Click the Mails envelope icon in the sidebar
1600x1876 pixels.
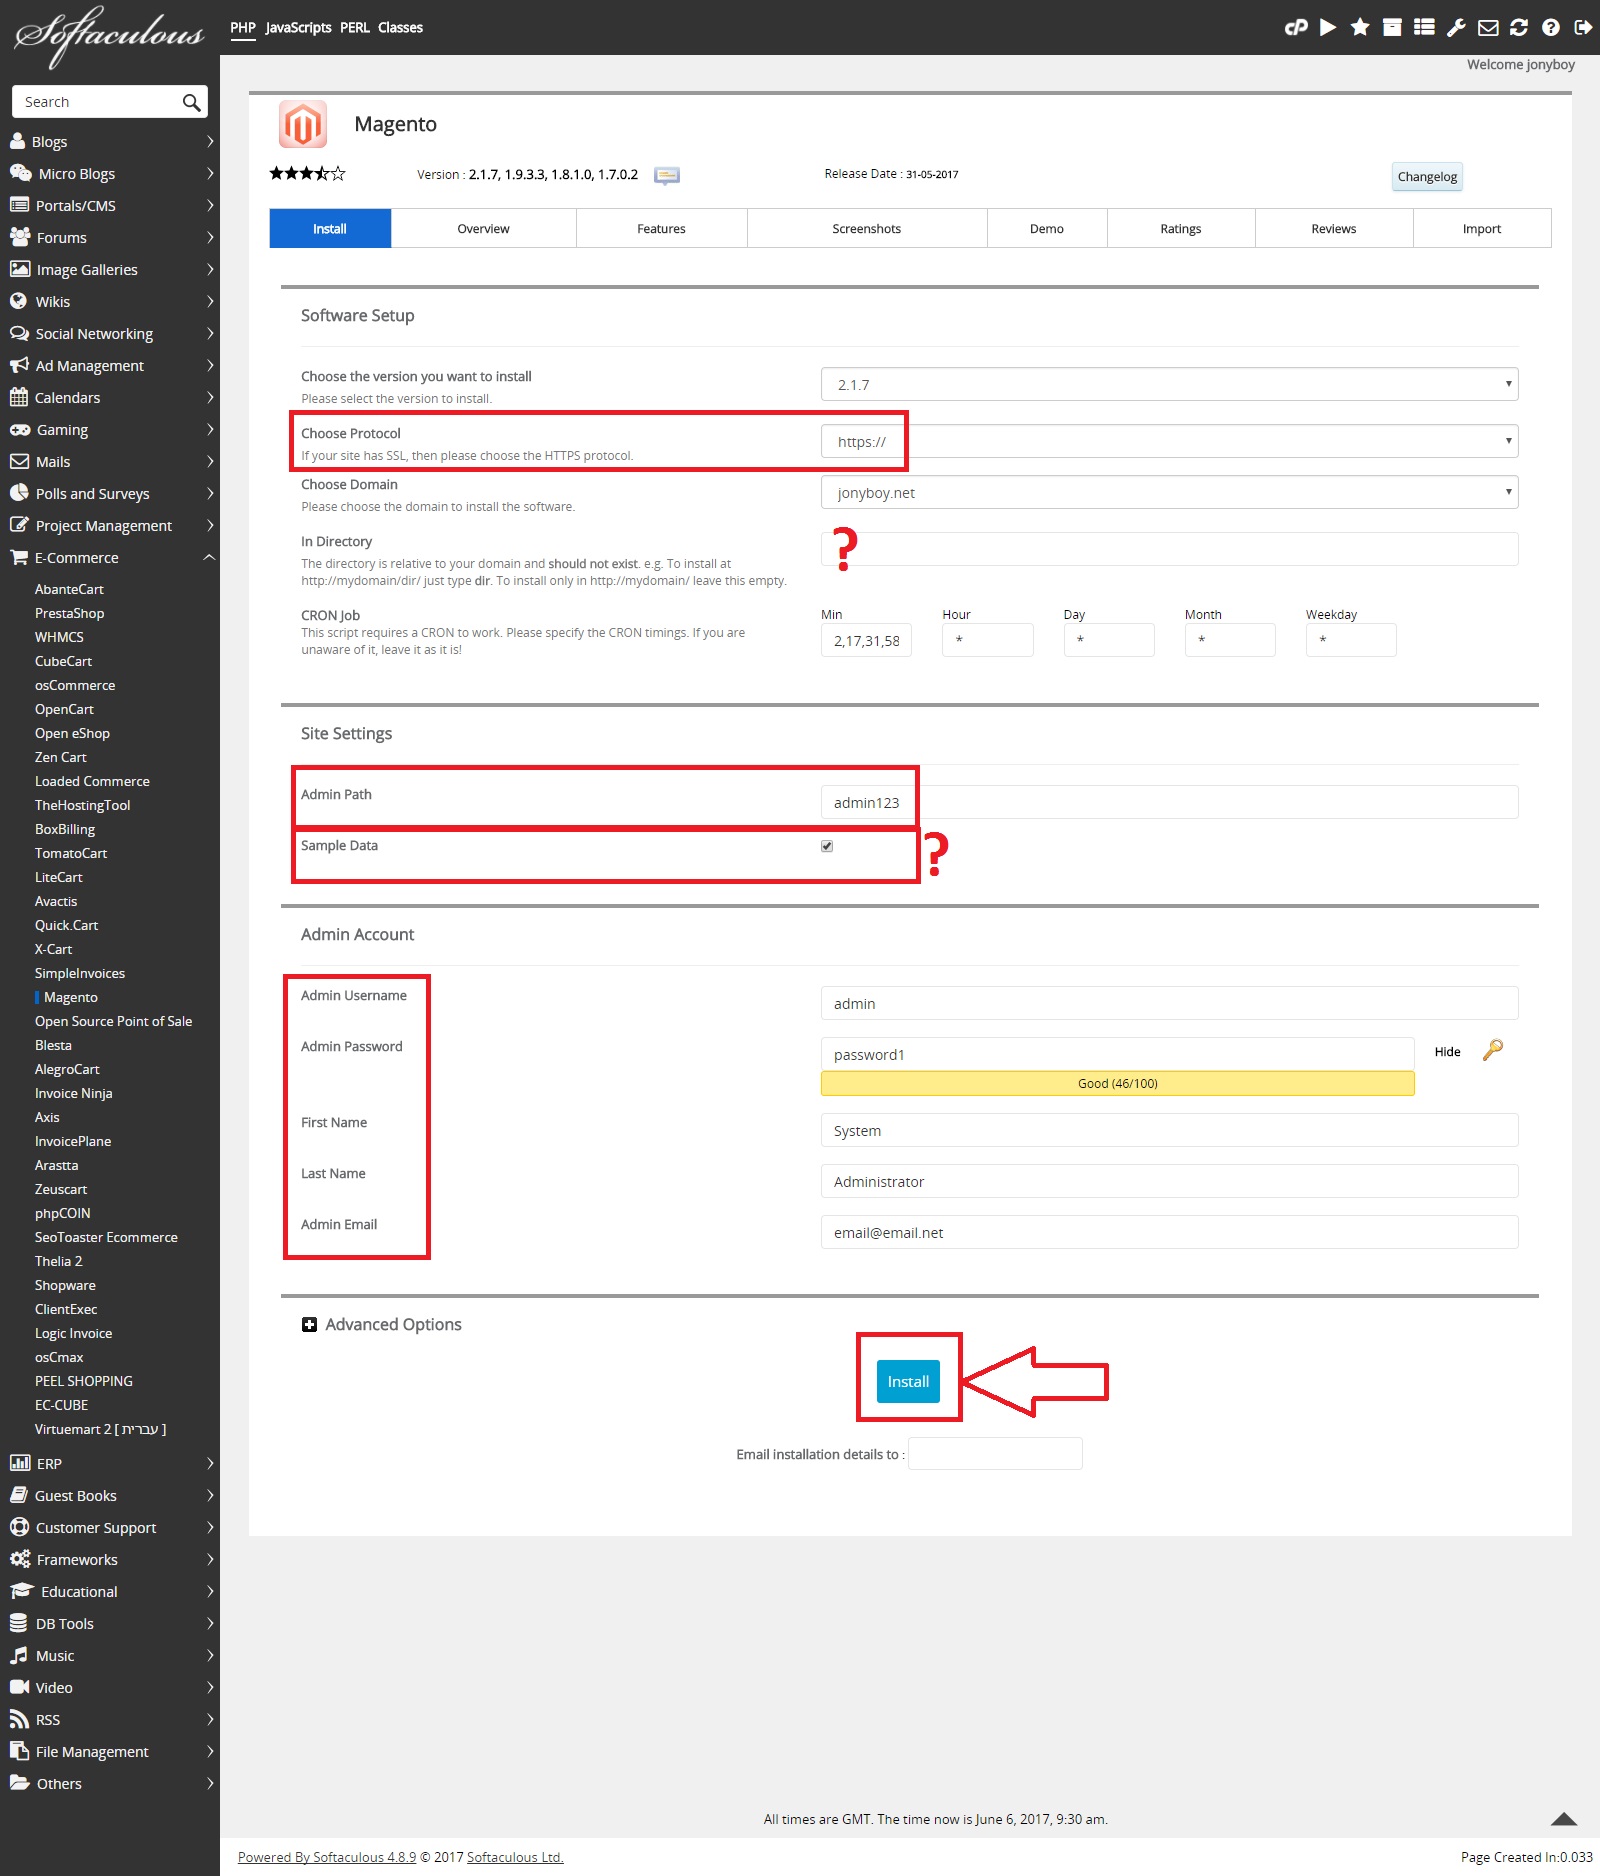tap(19, 462)
